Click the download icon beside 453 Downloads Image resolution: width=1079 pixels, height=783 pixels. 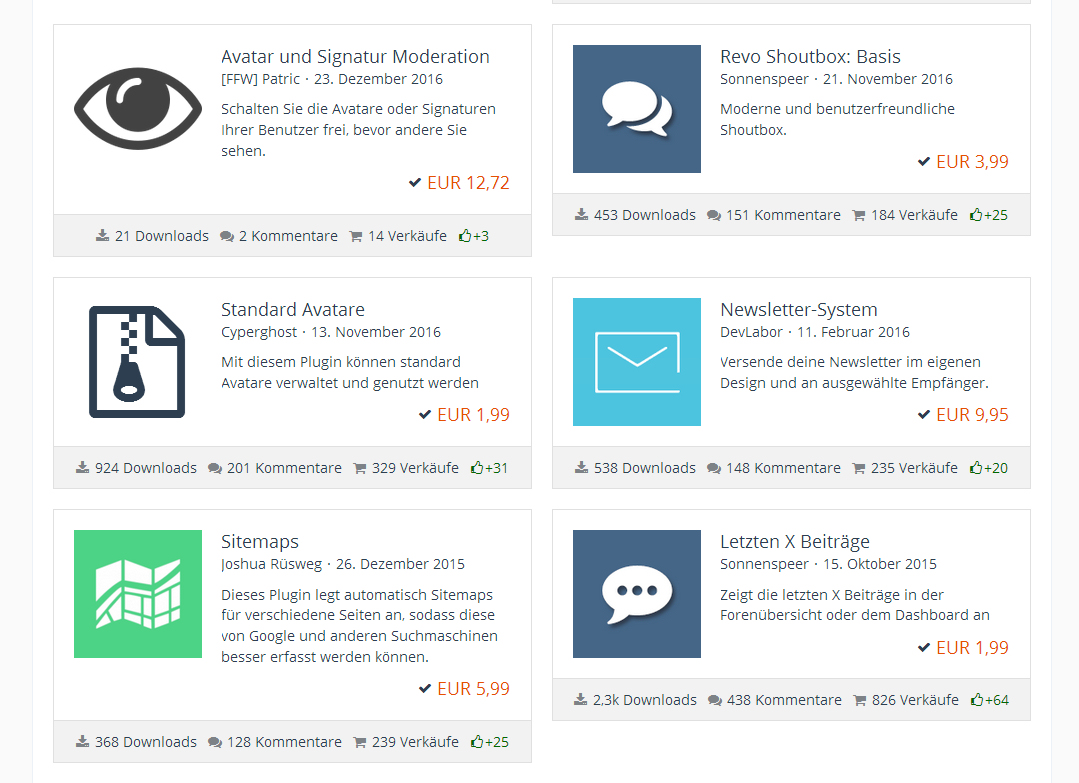point(582,215)
